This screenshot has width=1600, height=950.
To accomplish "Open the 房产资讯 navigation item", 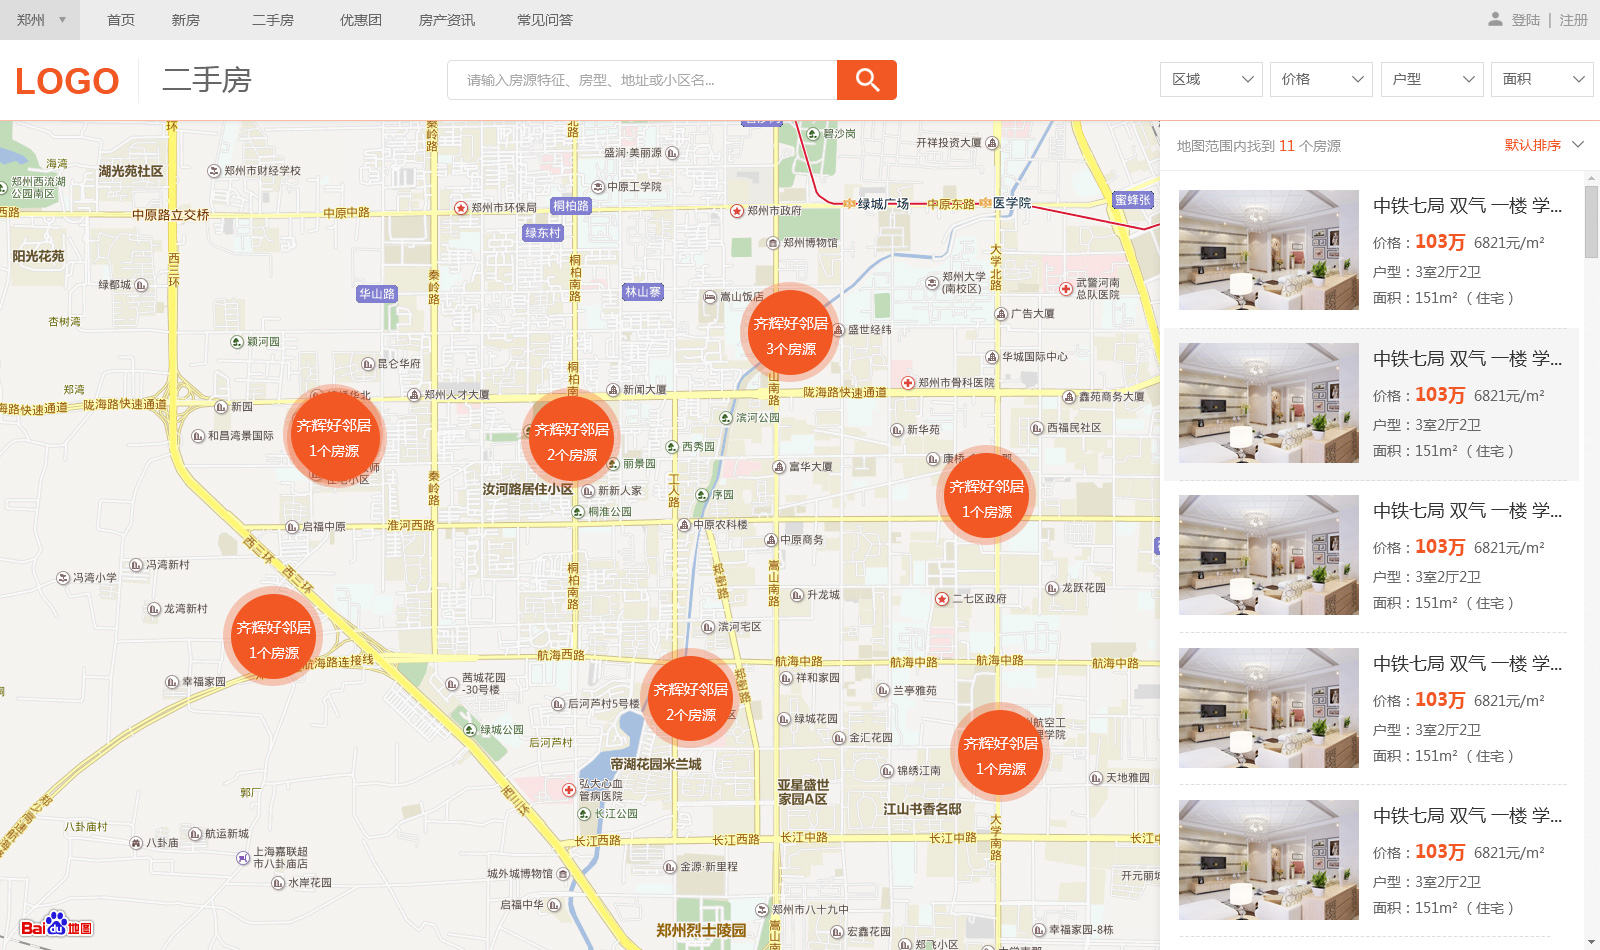I will (447, 20).
